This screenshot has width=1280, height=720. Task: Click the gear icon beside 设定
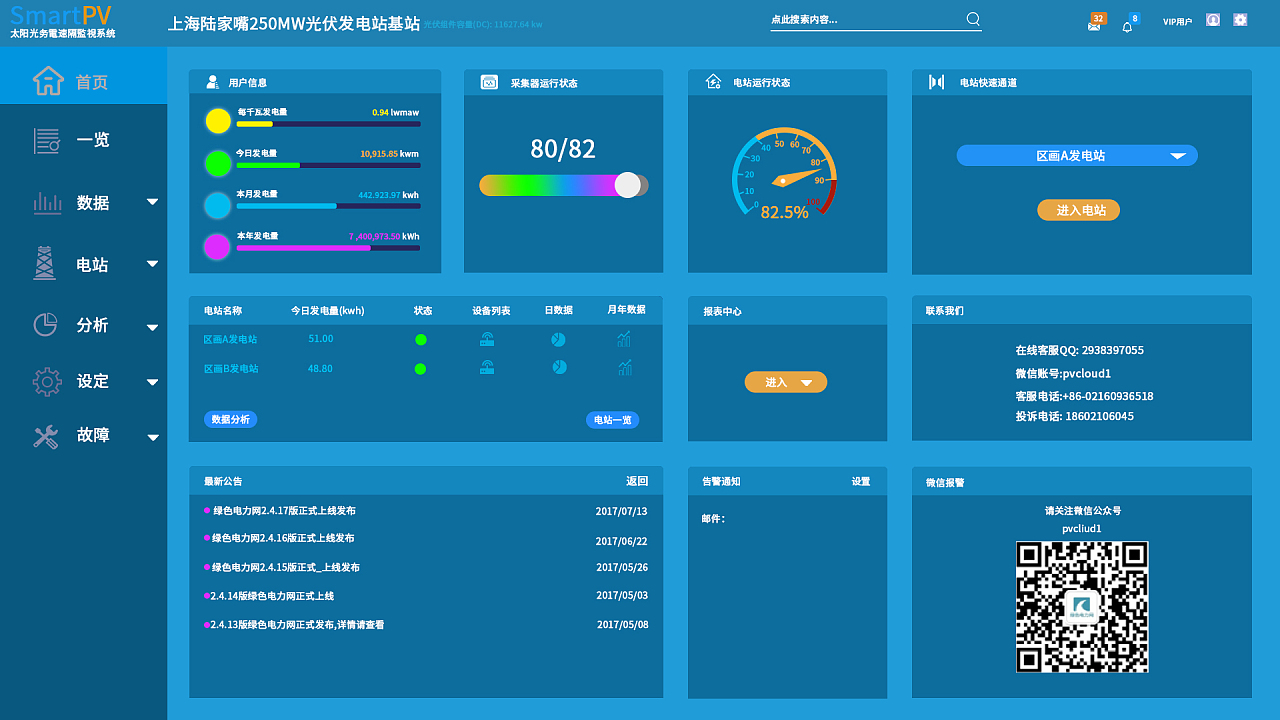tap(47, 381)
